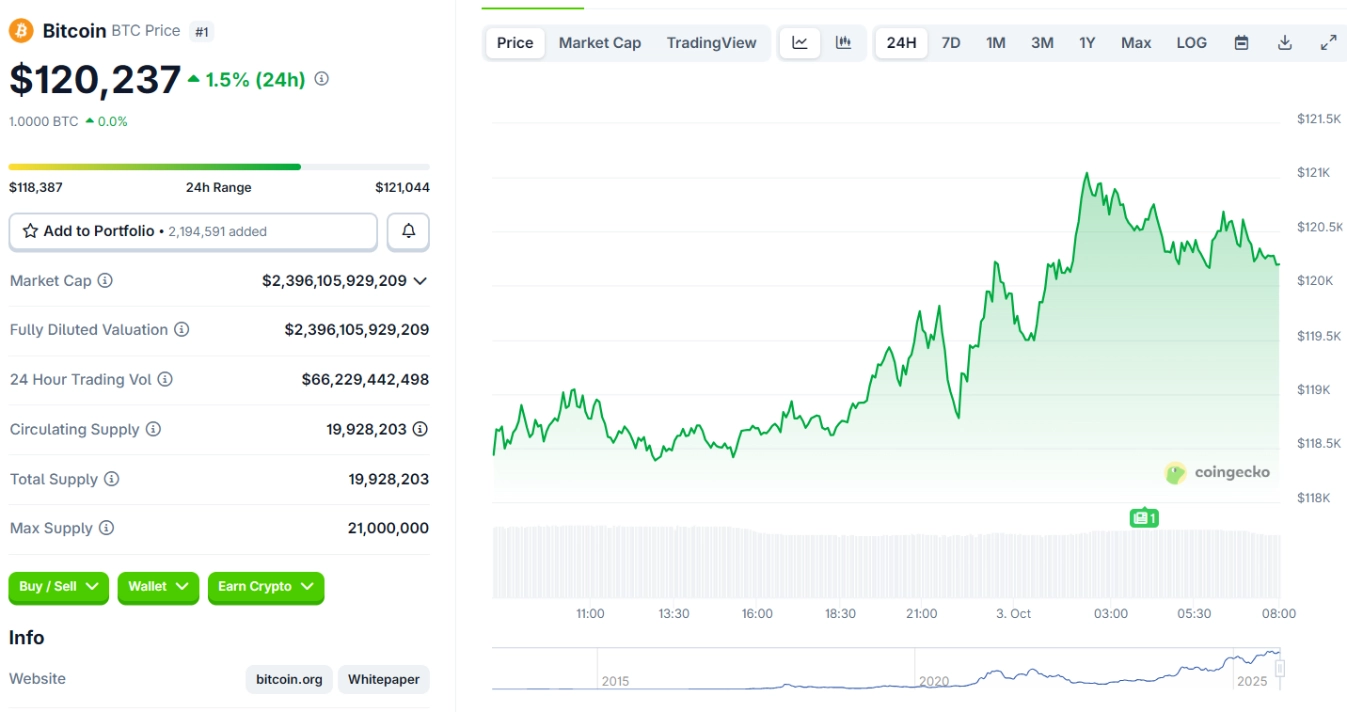The width and height of the screenshot is (1347, 712).
Task: Switch to the Market Cap tab
Action: tap(599, 43)
